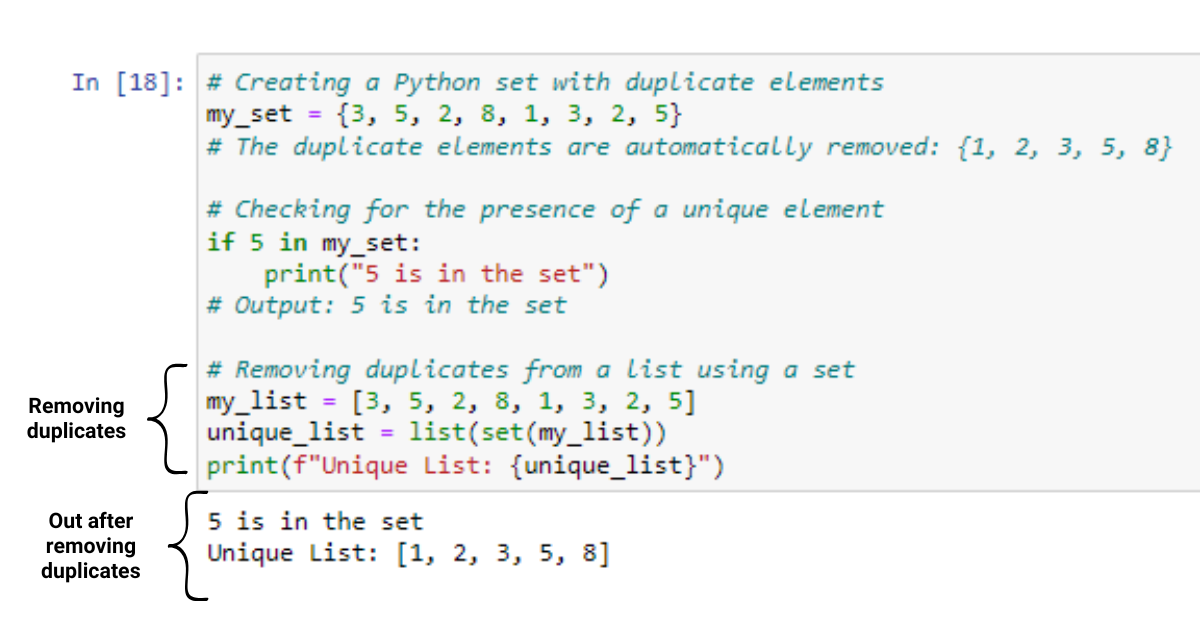Click the 'Unique List: [1, 2, 3, 5, 8]' output
Screen dimensions: 1200x630
point(408,553)
